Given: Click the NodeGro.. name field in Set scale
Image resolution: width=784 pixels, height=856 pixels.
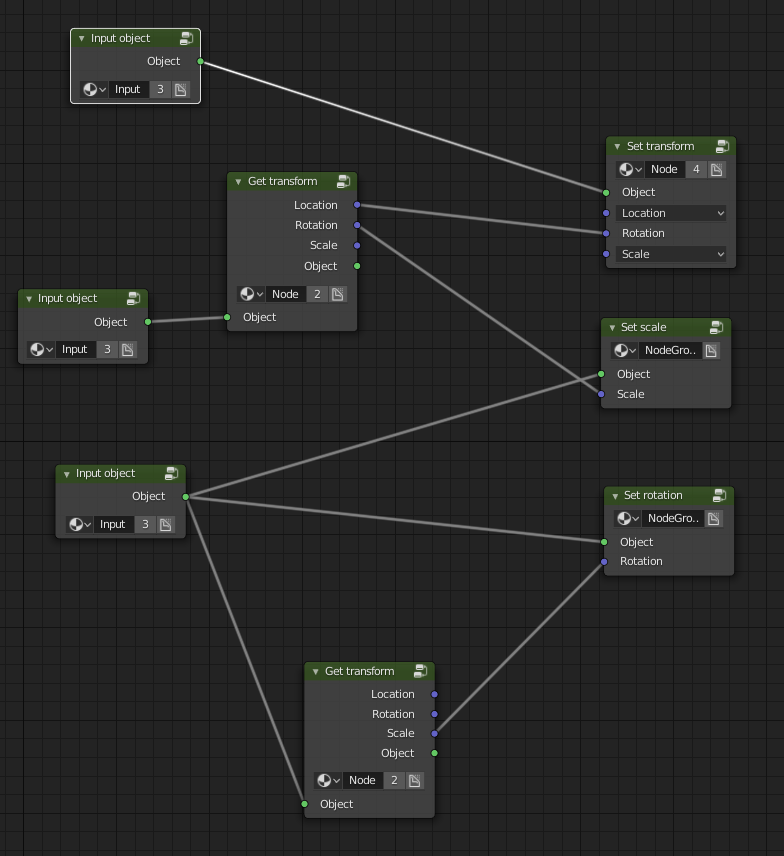Looking at the screenshot, I should coord(670,351).
